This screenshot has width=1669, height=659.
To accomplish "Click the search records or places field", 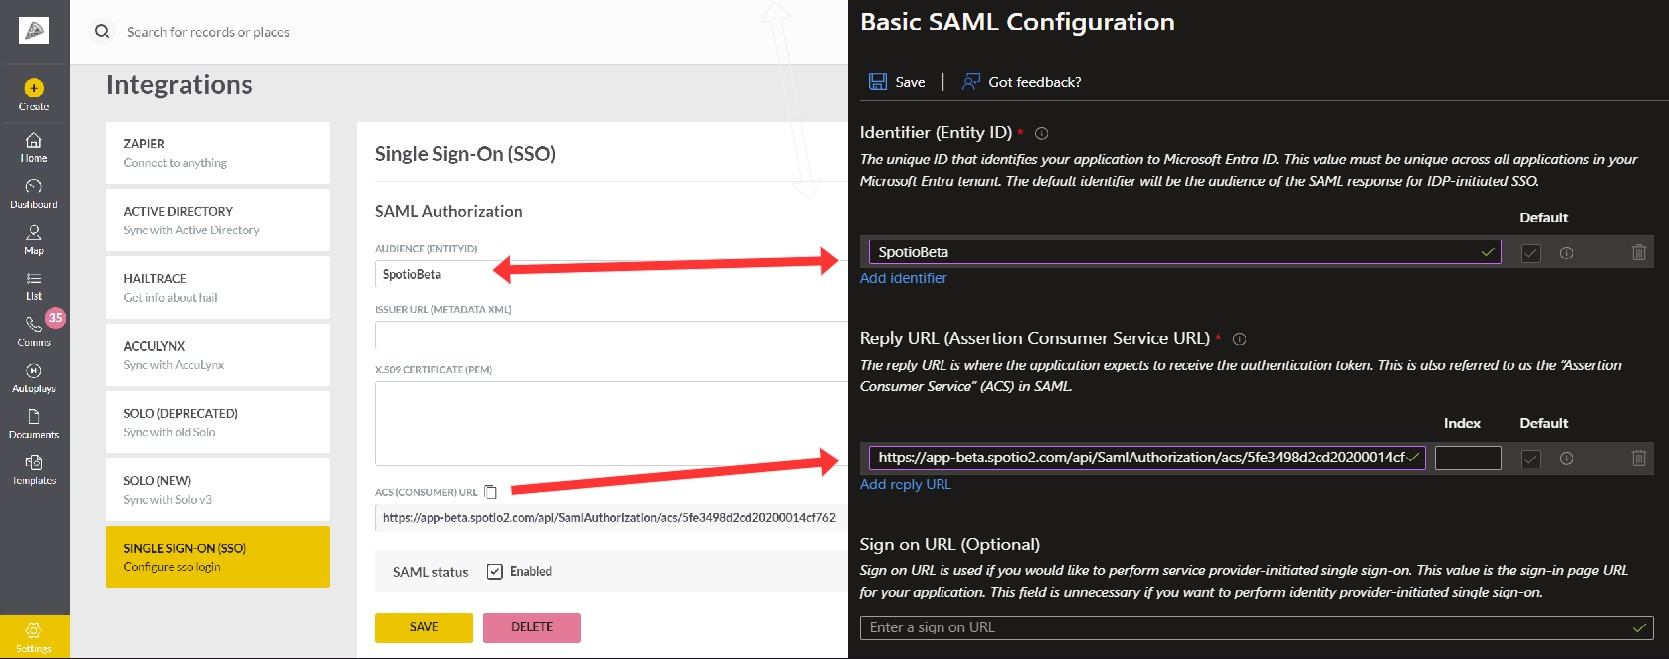I will pyautogui.click(x=208, y=32).
